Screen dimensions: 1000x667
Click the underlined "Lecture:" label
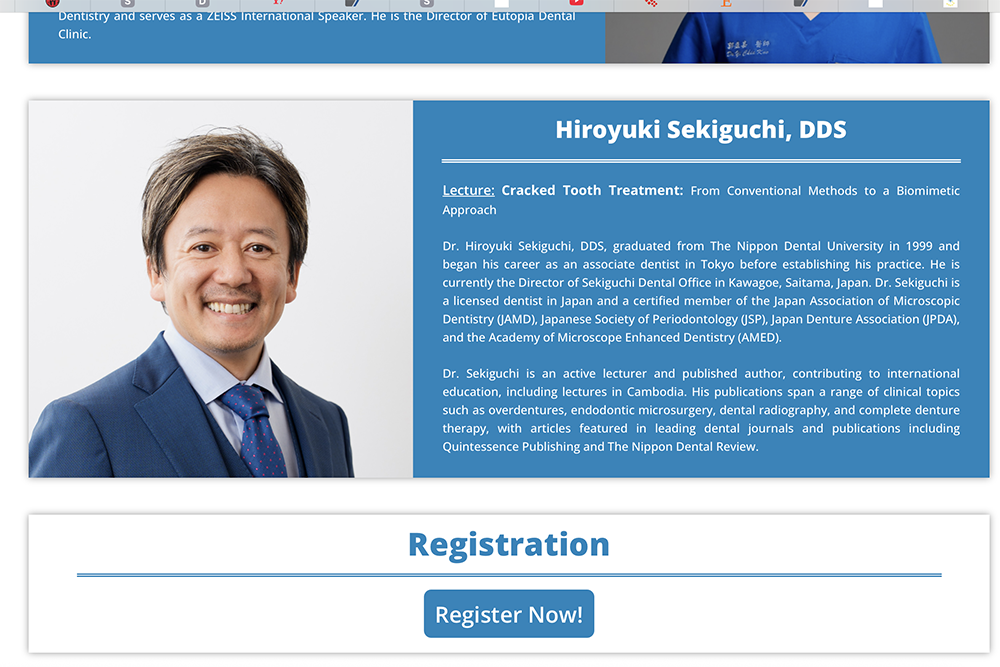(x=468, y=191)
